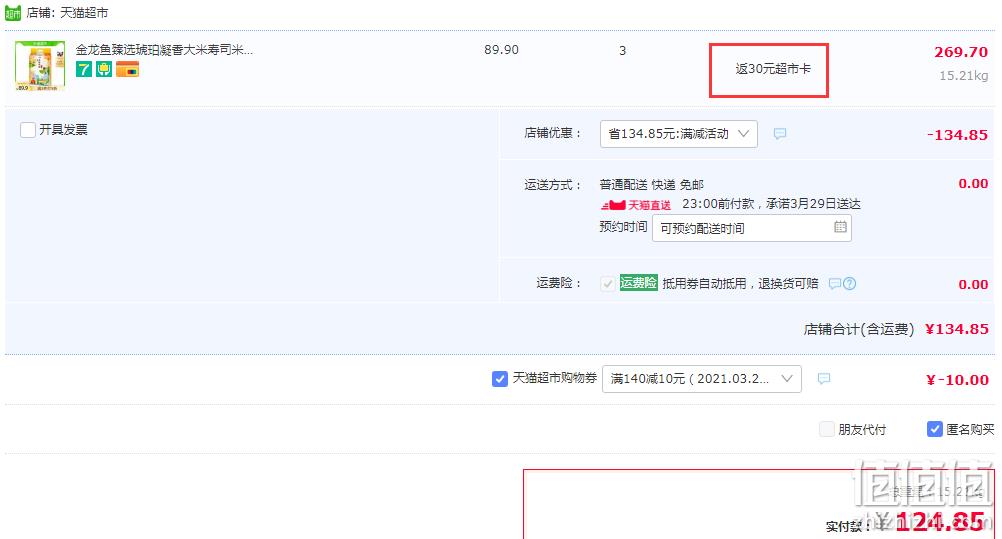Toggle the 运费险 shipping insurance checkbox

pos(608,283)
